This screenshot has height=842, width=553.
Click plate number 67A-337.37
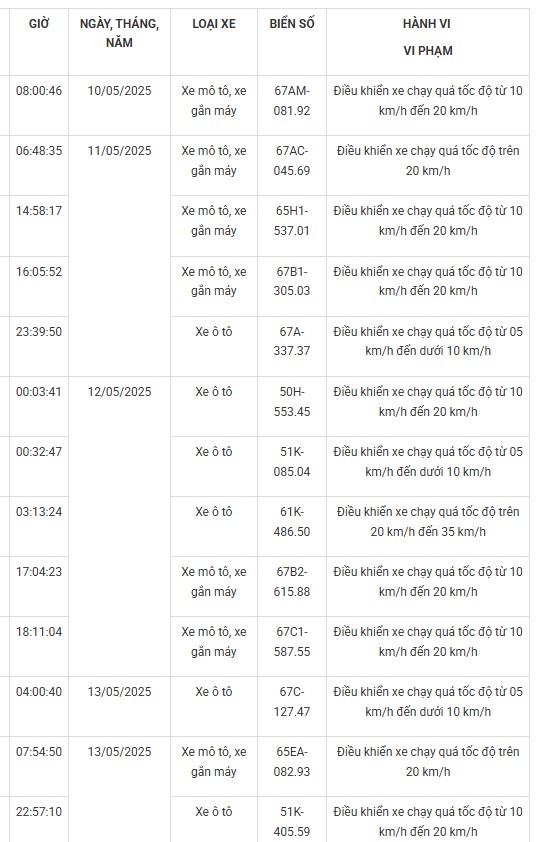(x=292, y=341)
